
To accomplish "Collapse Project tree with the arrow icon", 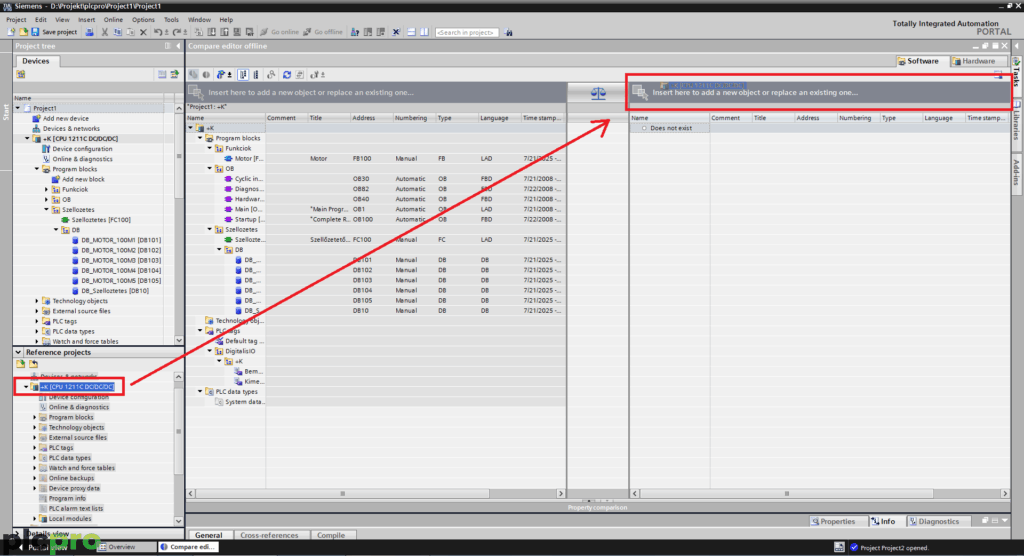I will (178, 46).
